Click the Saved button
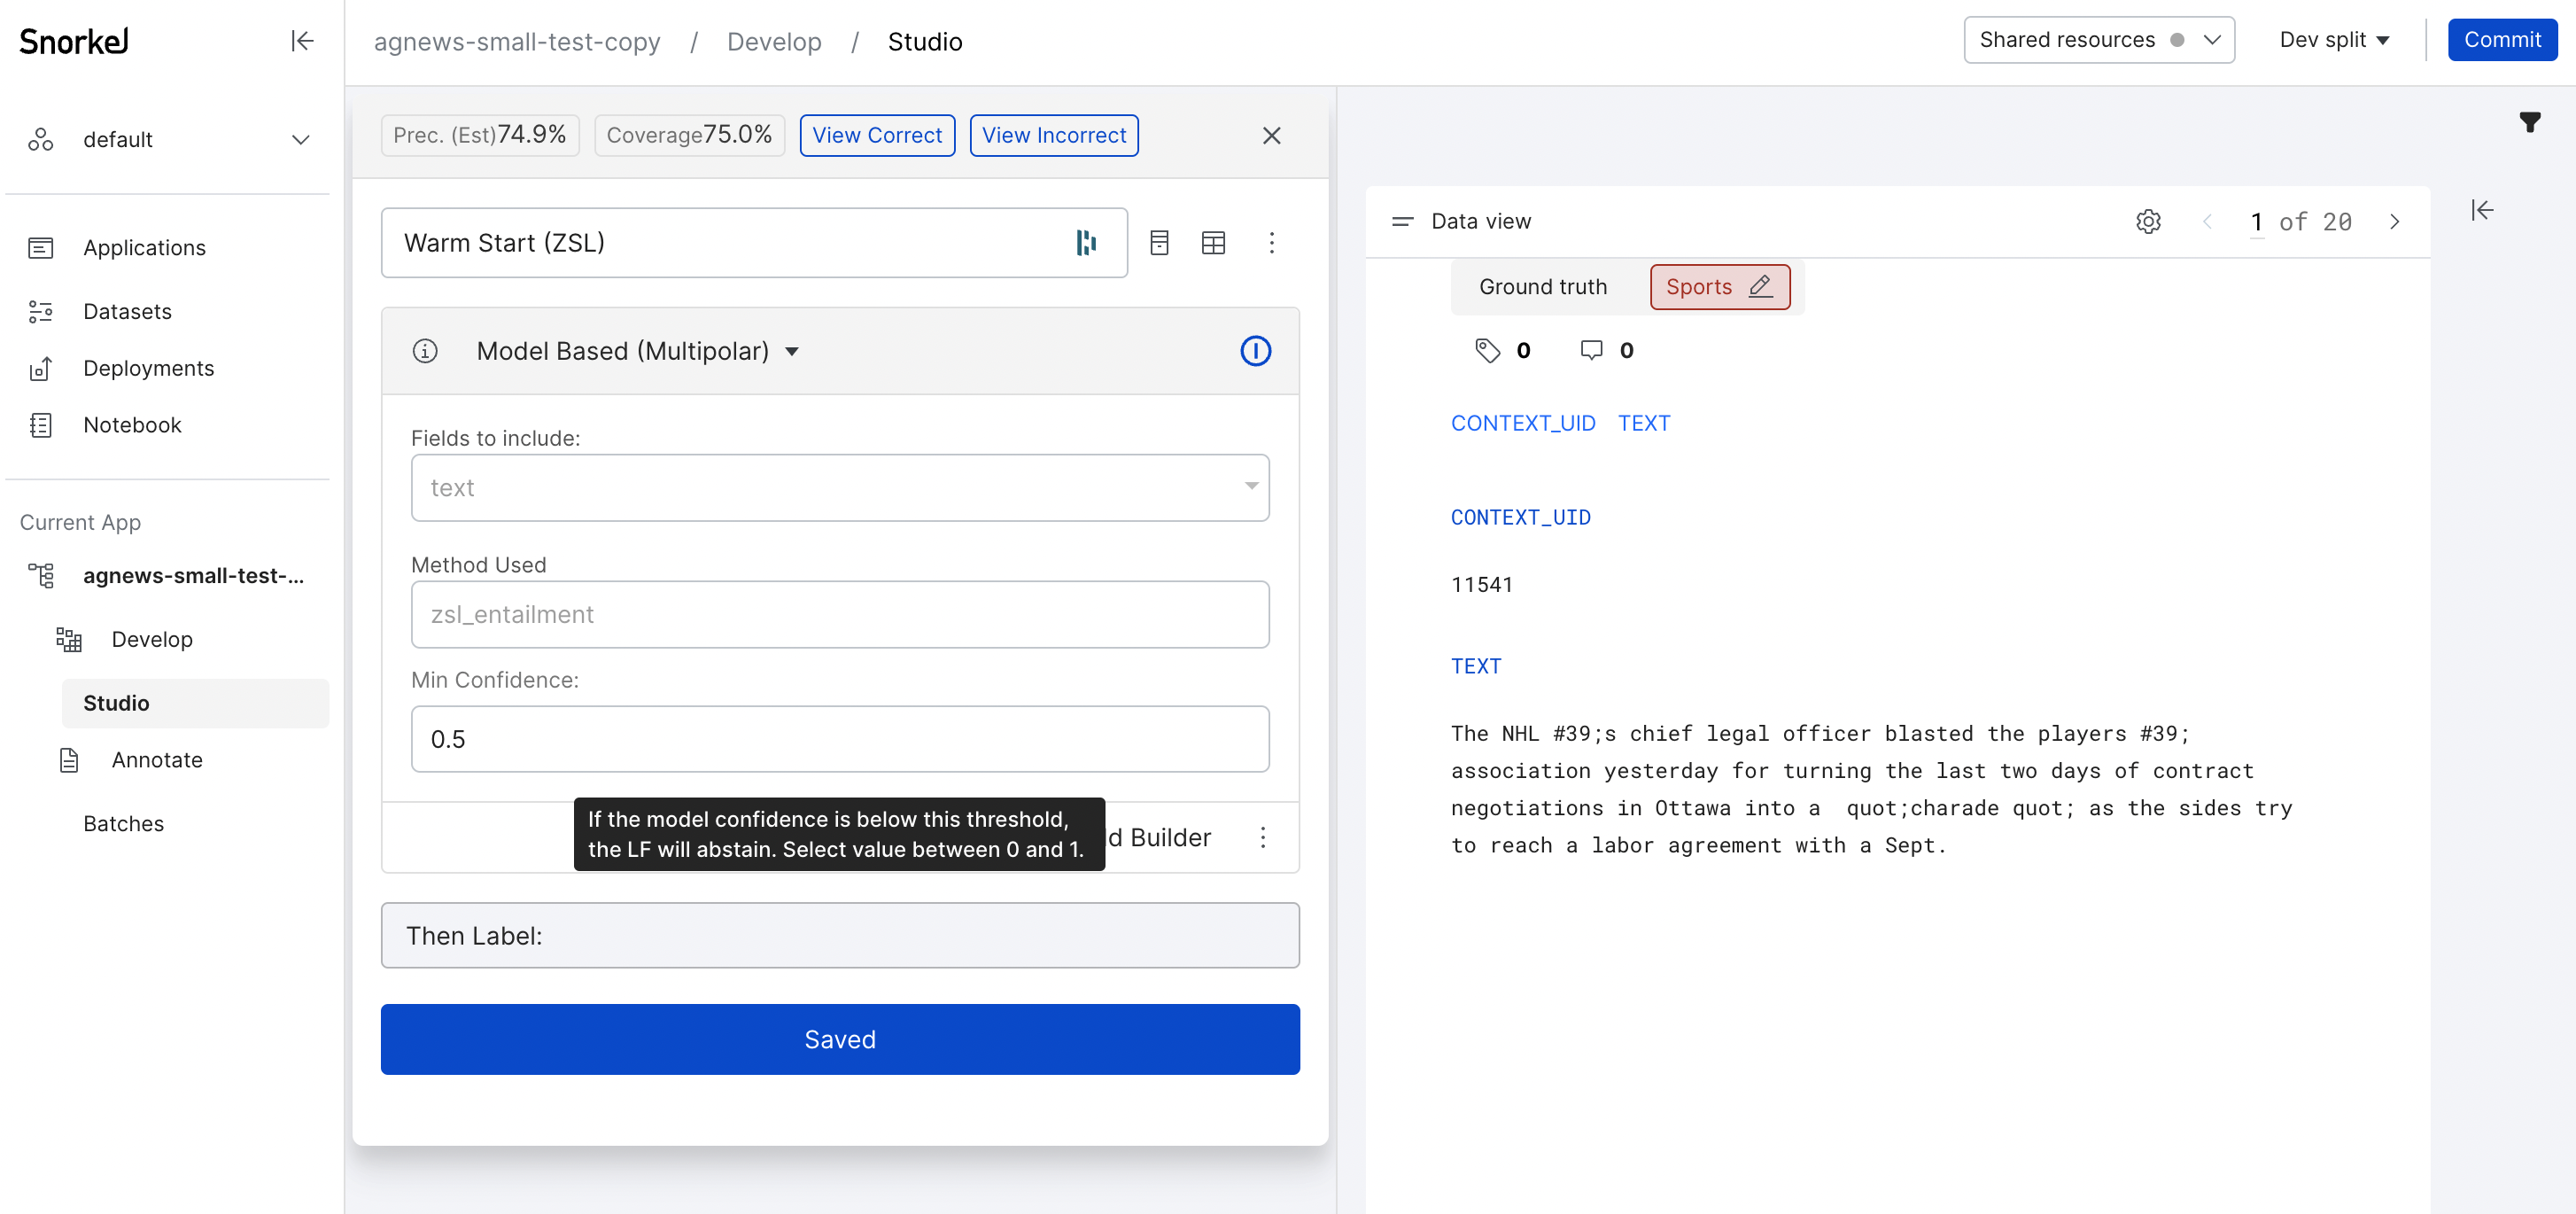2576x1214 pixels. [x=840, y=1039]
